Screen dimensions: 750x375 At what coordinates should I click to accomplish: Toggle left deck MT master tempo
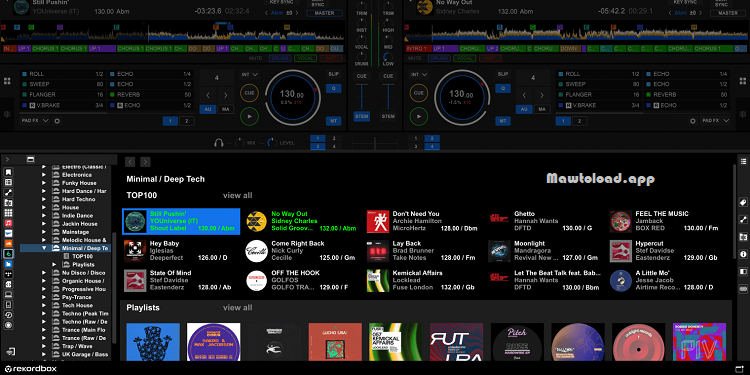click(x=333, y=121)
